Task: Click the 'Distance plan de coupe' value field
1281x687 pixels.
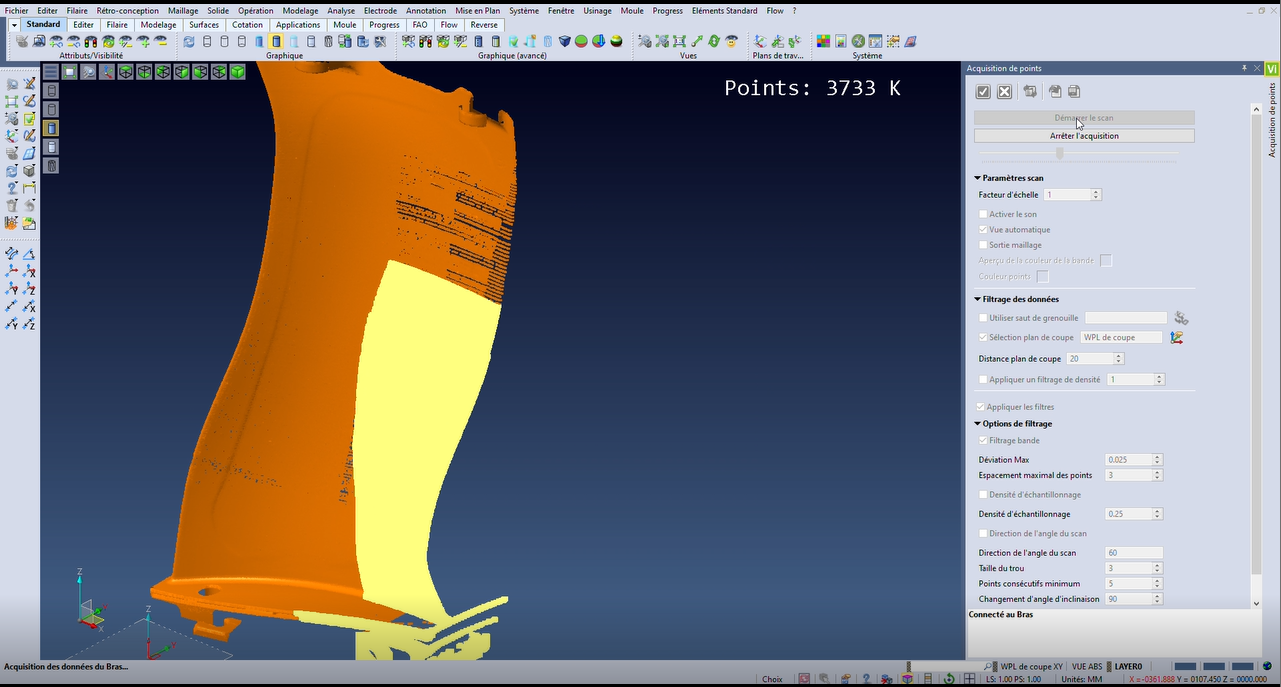Action: [1089, 359]
